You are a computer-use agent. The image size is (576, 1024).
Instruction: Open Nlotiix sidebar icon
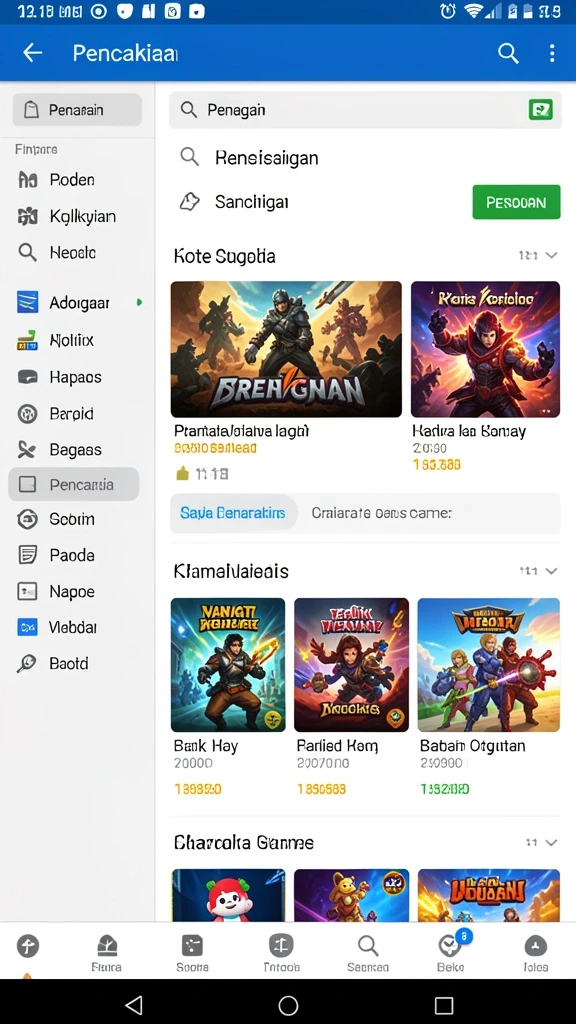point(27,340)
